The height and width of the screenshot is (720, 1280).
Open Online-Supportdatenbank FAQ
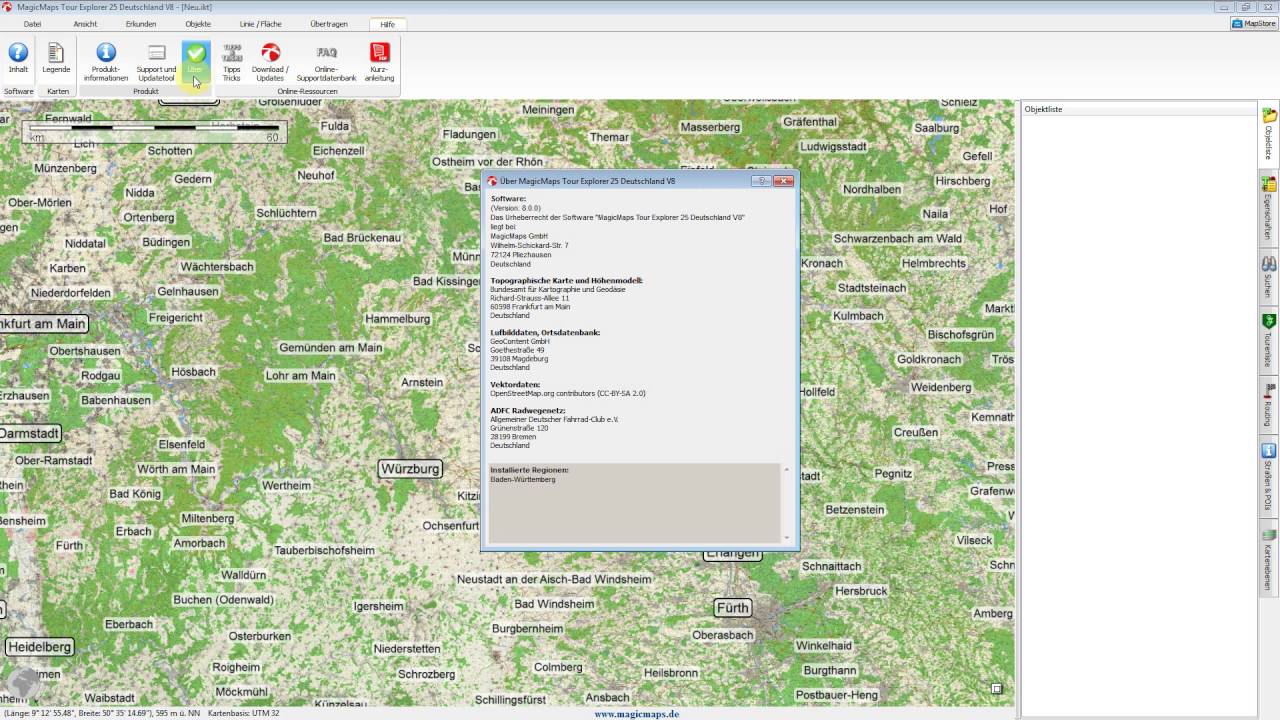[x=326, y=62]
